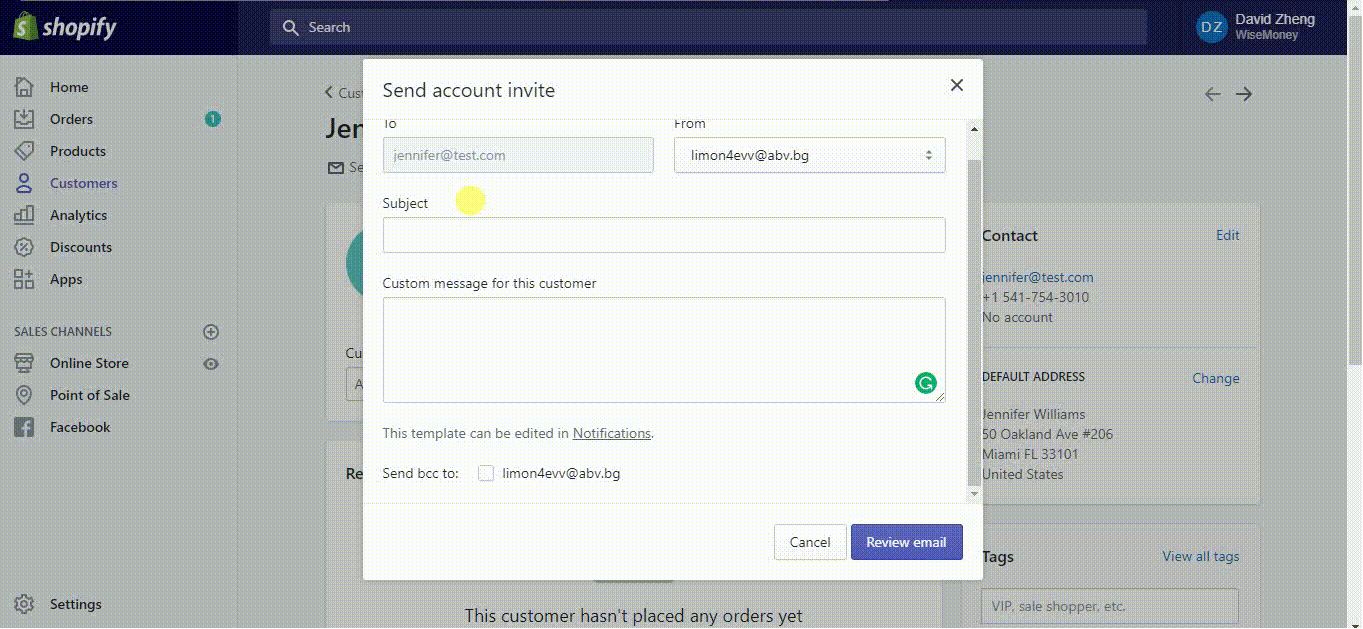Click the Review email button
The image size is (1363, 629).
[906, 542]
